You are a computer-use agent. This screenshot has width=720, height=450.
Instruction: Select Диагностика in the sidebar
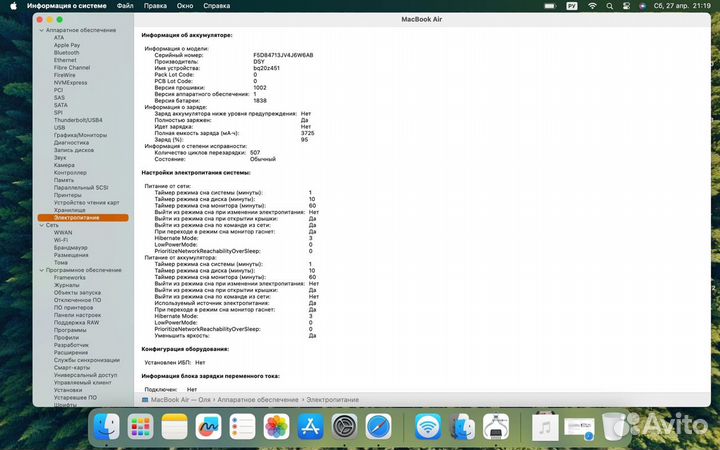(x=71, y=143)
